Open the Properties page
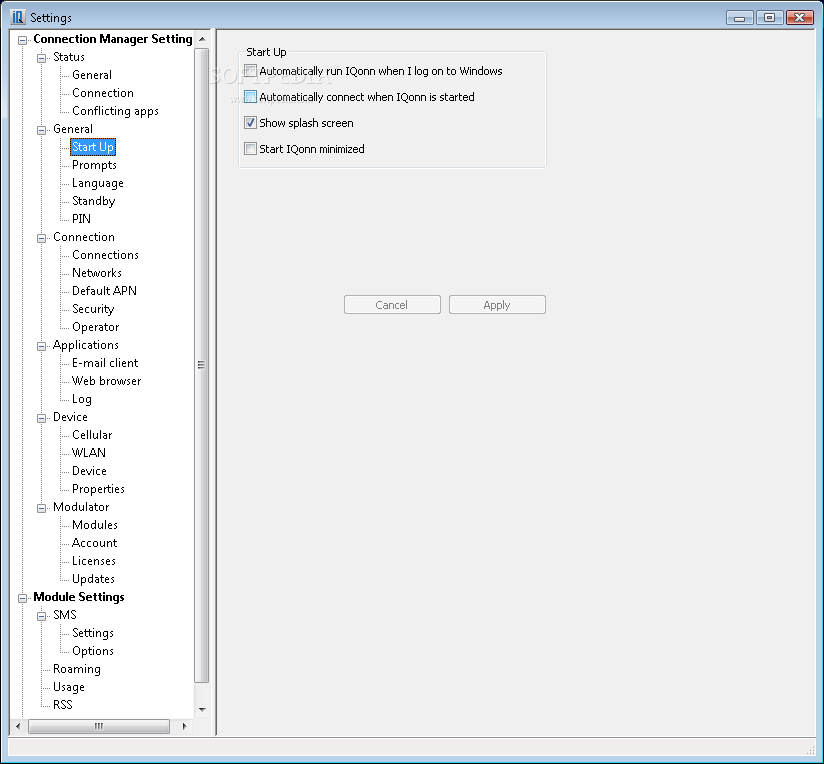 click(98, 489)
